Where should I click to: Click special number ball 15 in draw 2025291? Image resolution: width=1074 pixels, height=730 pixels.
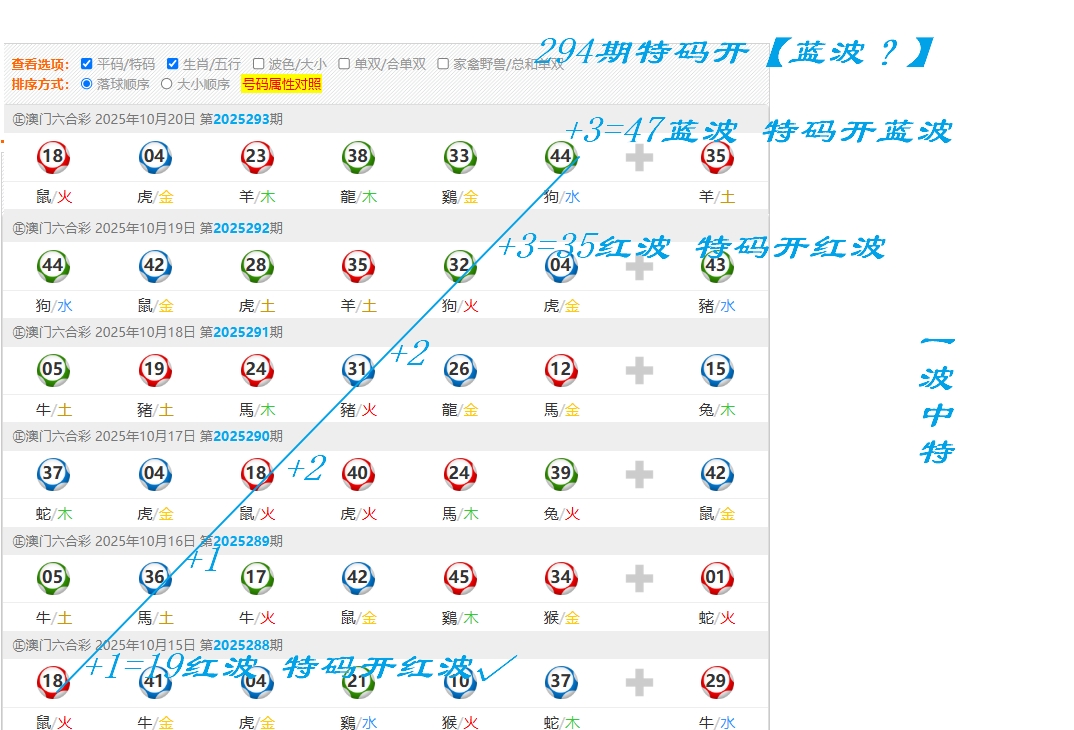[x=716, y=370]
